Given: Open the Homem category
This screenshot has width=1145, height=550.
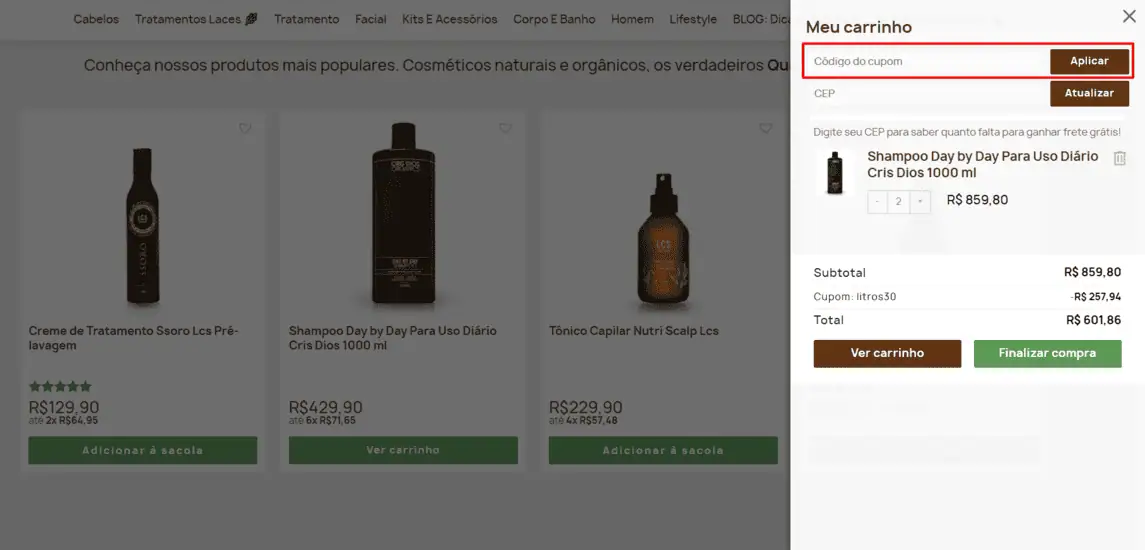Looking at the screenshot, I should tap(632, 20).
